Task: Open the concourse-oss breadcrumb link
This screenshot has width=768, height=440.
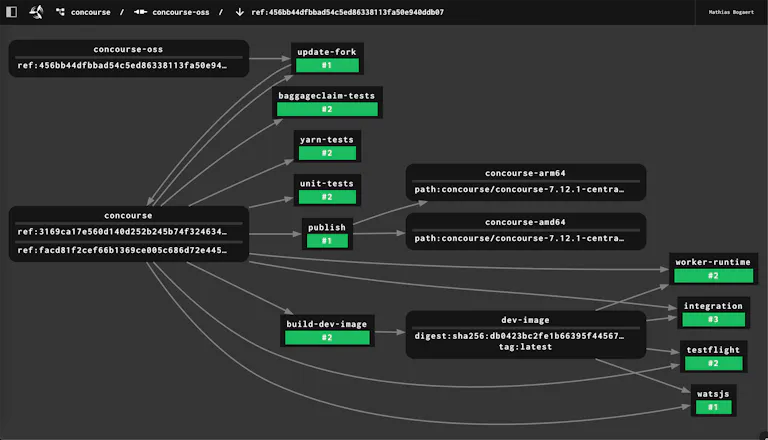Action: [181, 12]
